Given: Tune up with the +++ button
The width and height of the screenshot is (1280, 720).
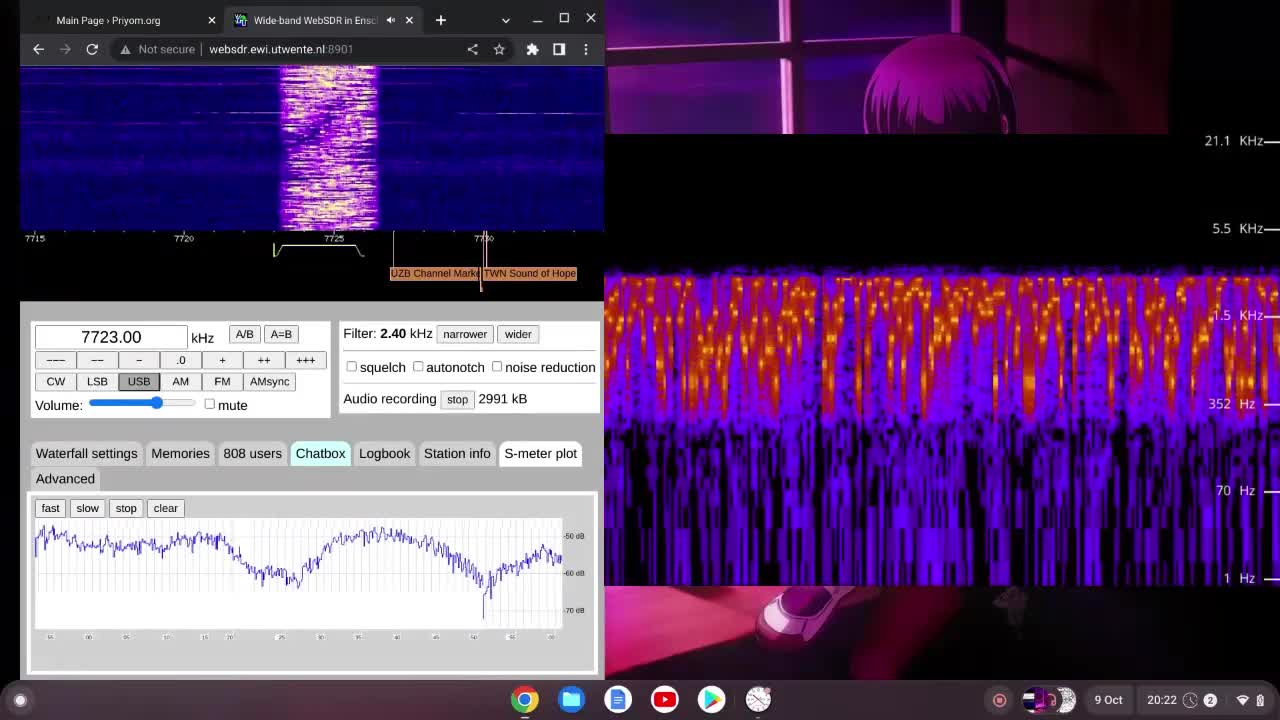Looking at the screenshot, I should 305,360.
